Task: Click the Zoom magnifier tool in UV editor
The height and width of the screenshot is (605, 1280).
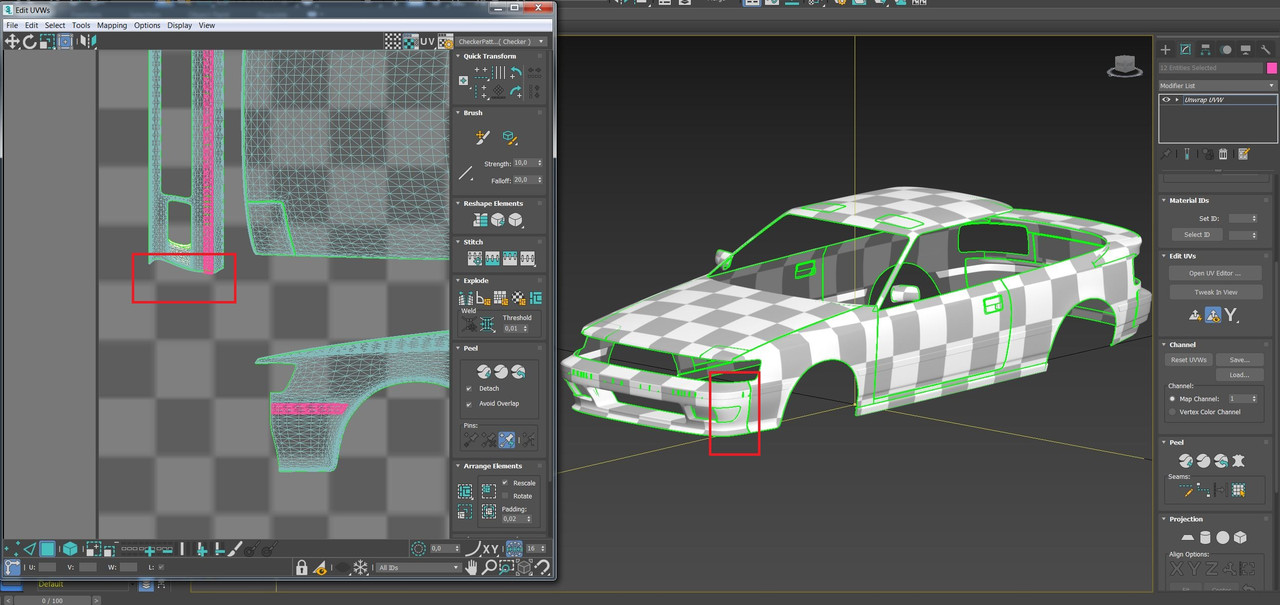Action: 489,567
